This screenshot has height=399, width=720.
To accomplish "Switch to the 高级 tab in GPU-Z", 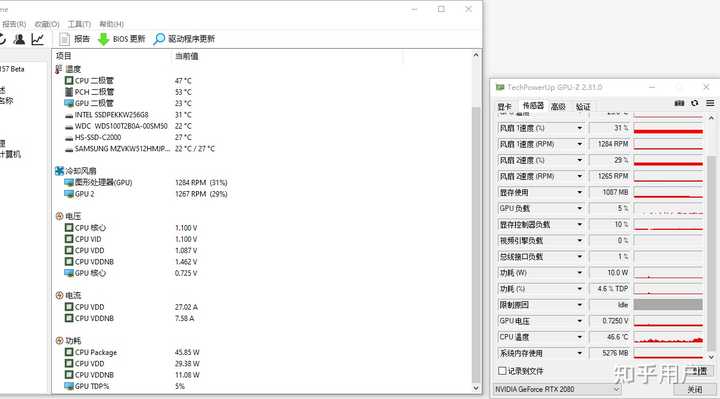I will pos(558,107).
